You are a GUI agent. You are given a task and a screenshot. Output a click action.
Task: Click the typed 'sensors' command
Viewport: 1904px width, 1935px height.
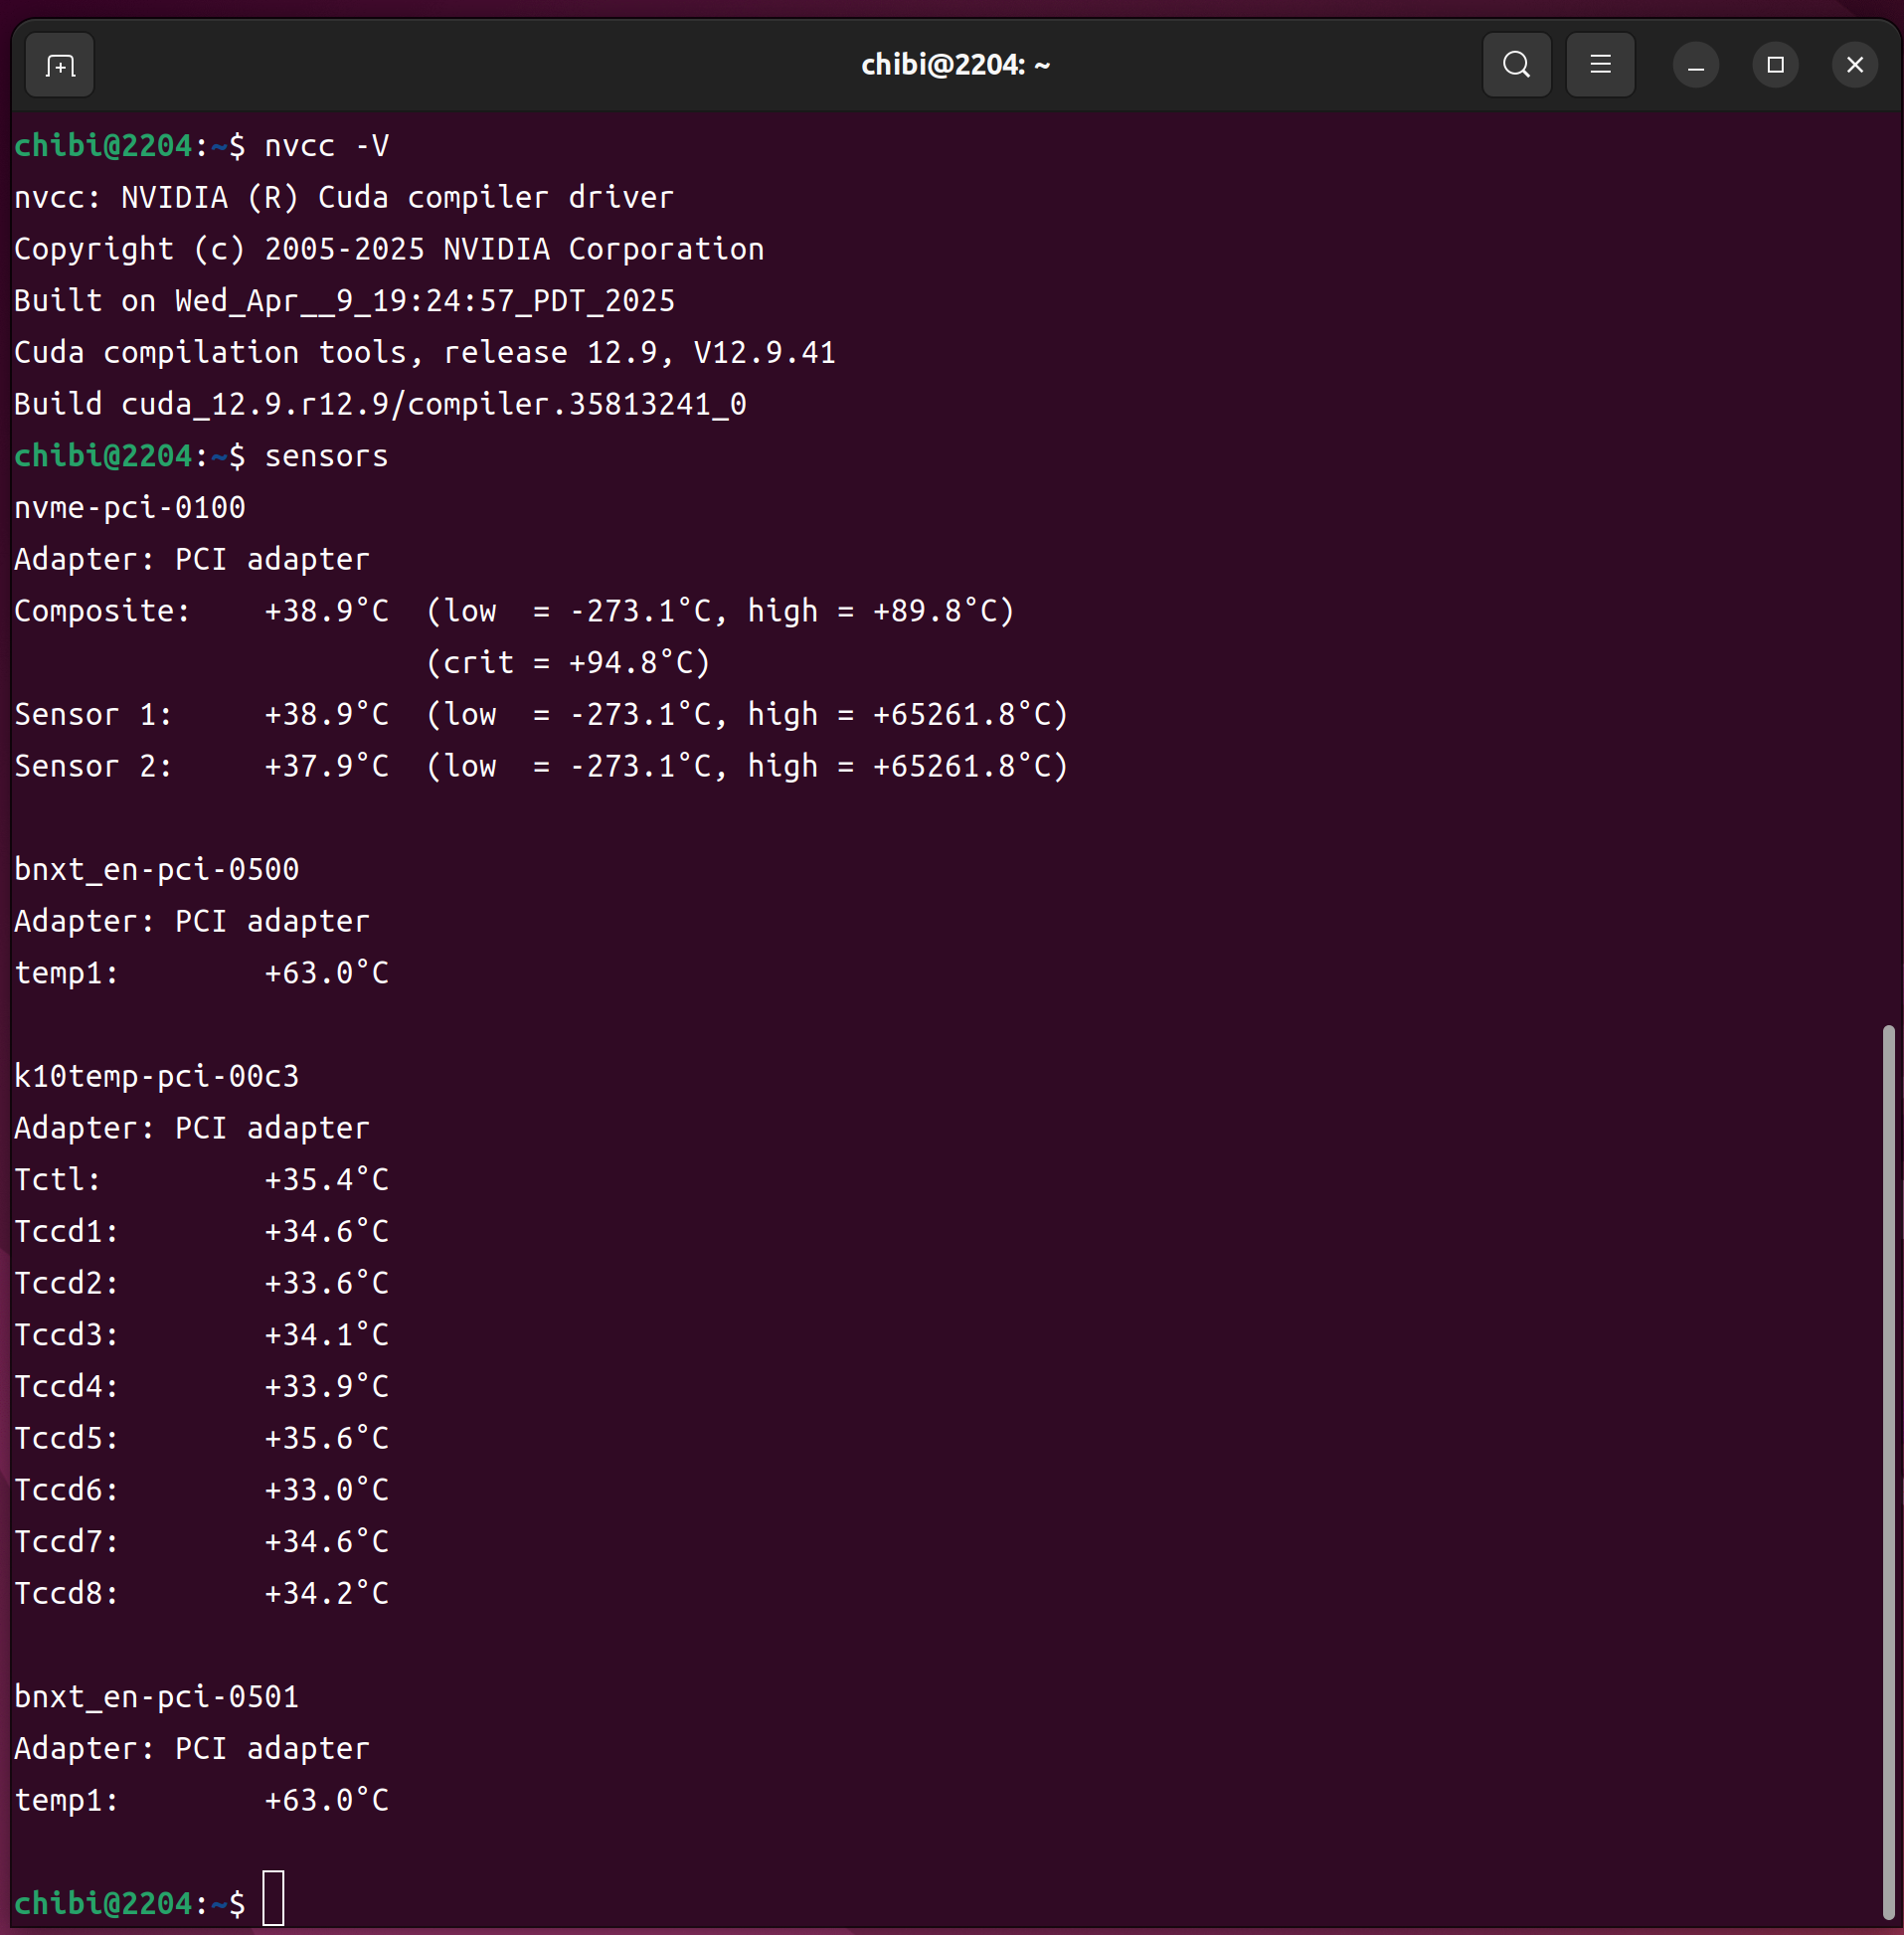tap(326, 456)
